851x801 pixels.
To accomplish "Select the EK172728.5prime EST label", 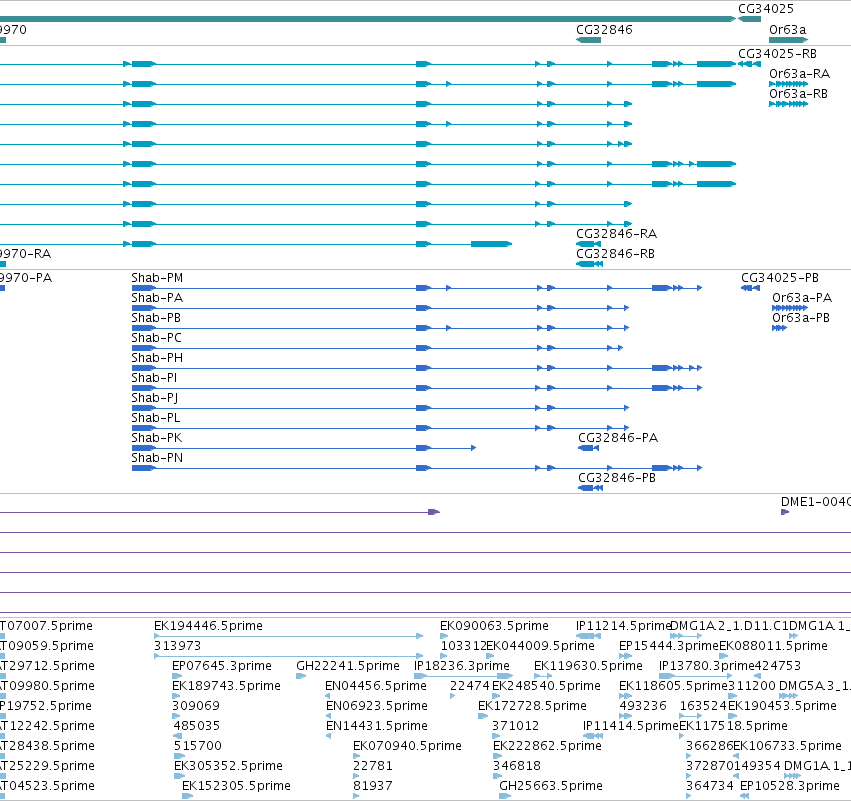I will [532, 707].
